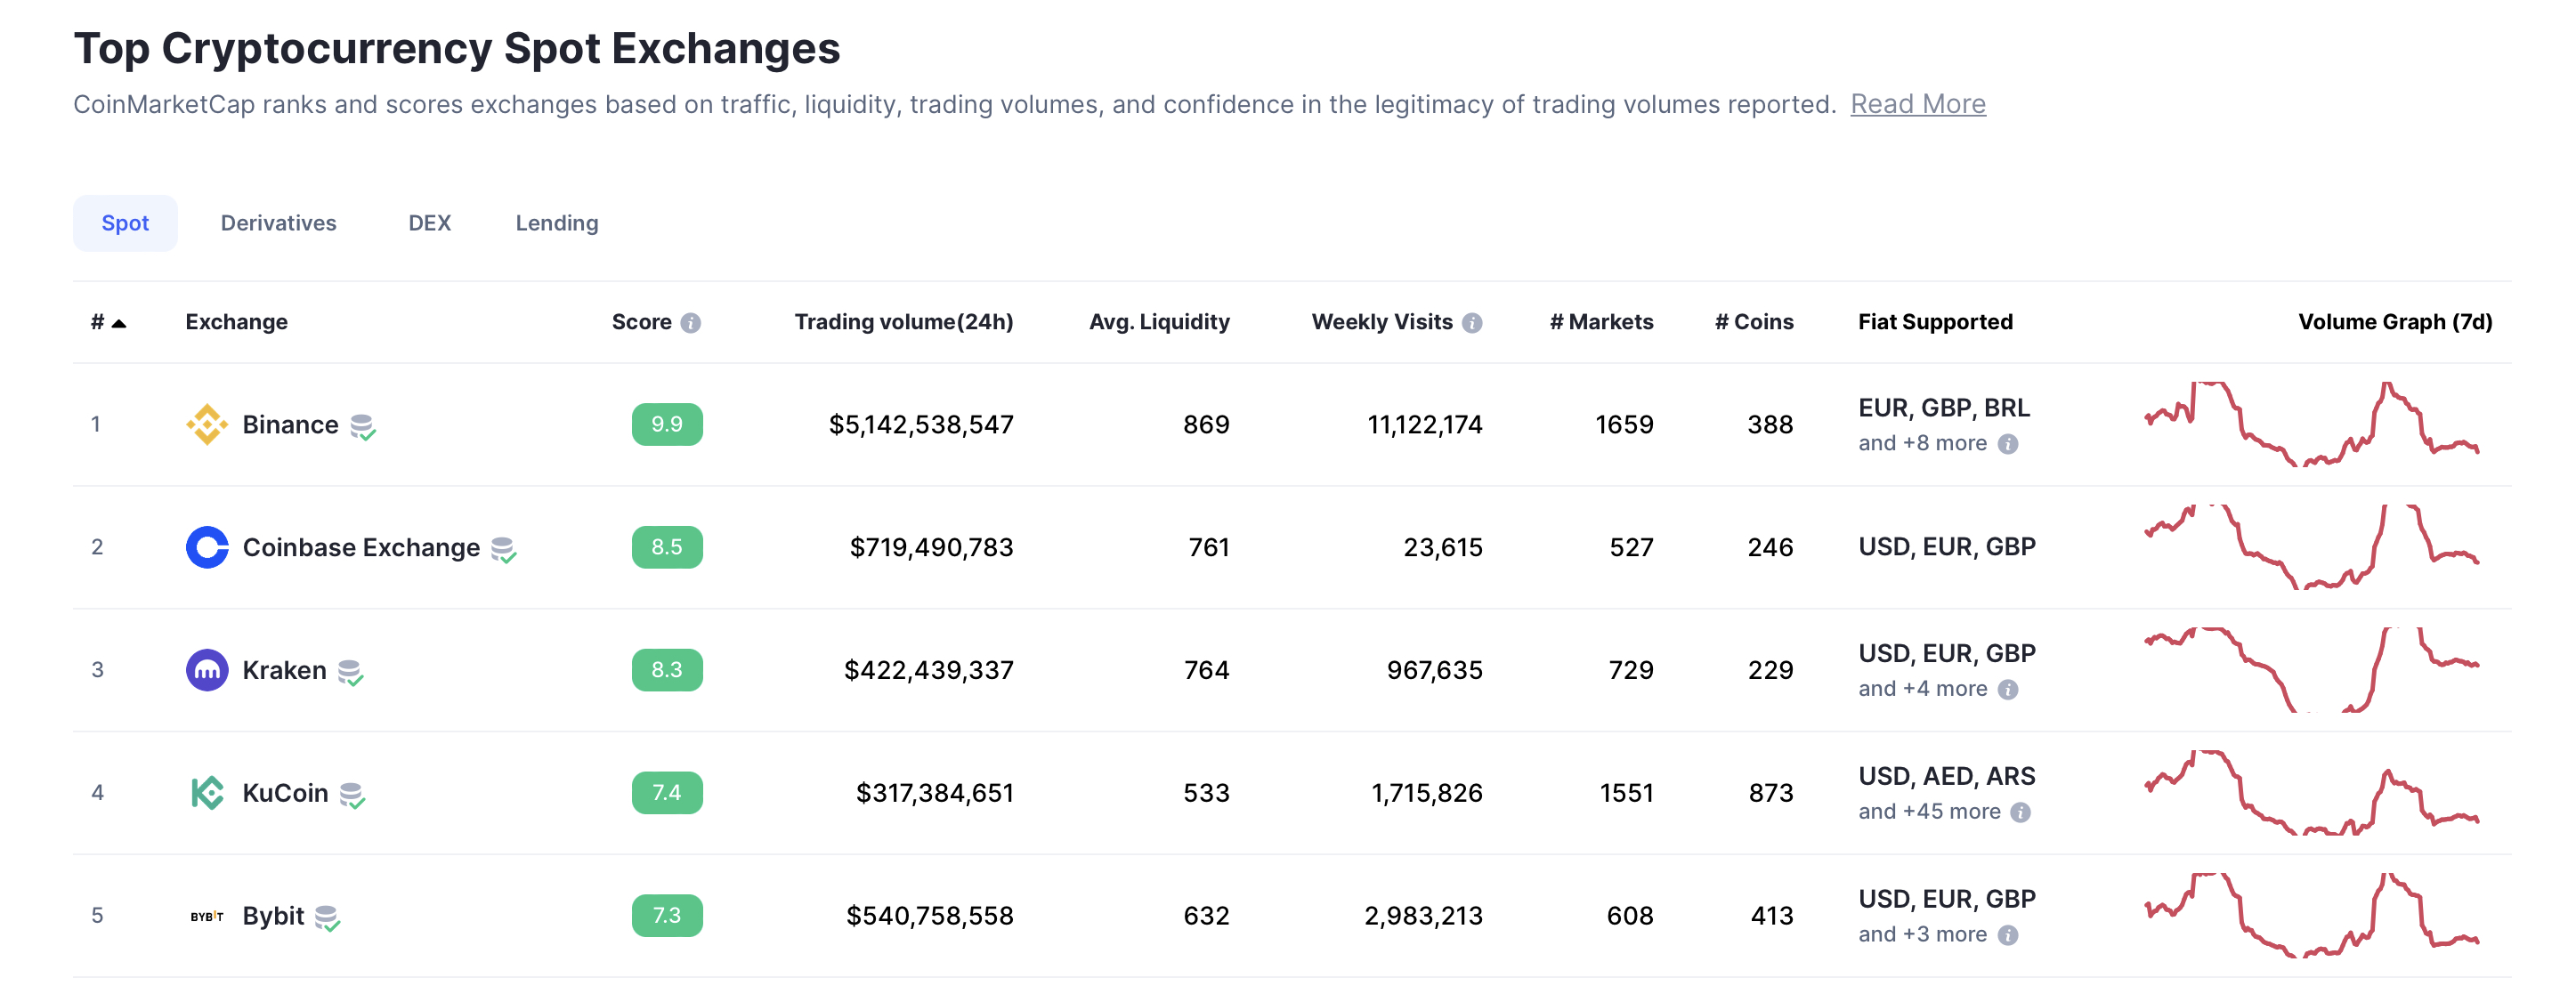Open the KuCoin exchange page
Viewport: 2576px width, 986px height.
point(285,794)
